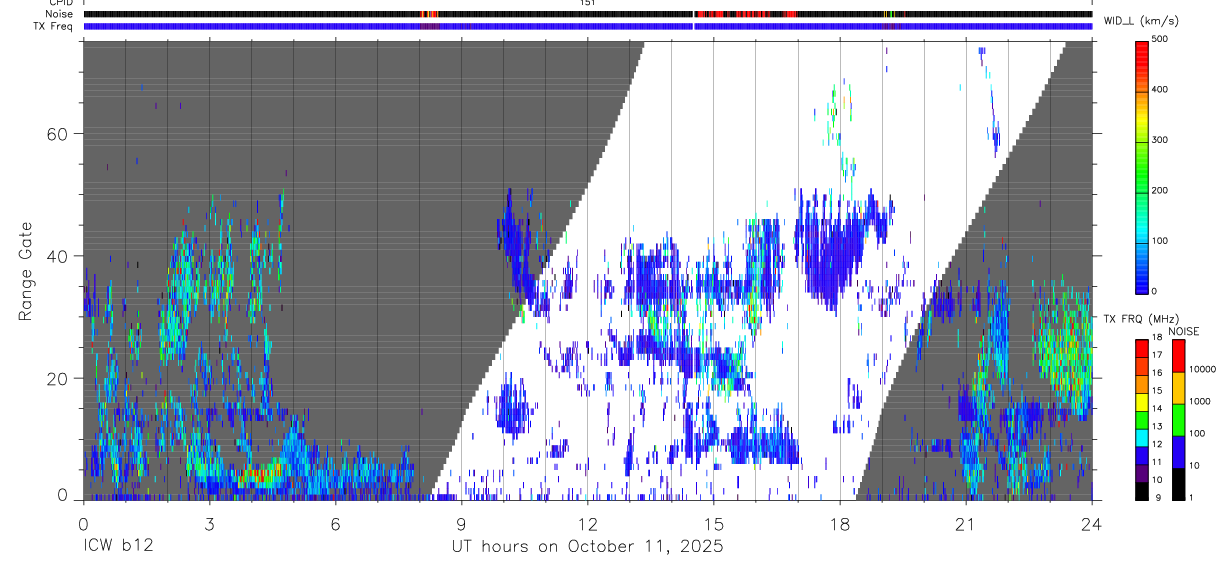Click the spectral width rainbow colorbar
The height and width of the screenshot is (567, 1228).
1142,166
